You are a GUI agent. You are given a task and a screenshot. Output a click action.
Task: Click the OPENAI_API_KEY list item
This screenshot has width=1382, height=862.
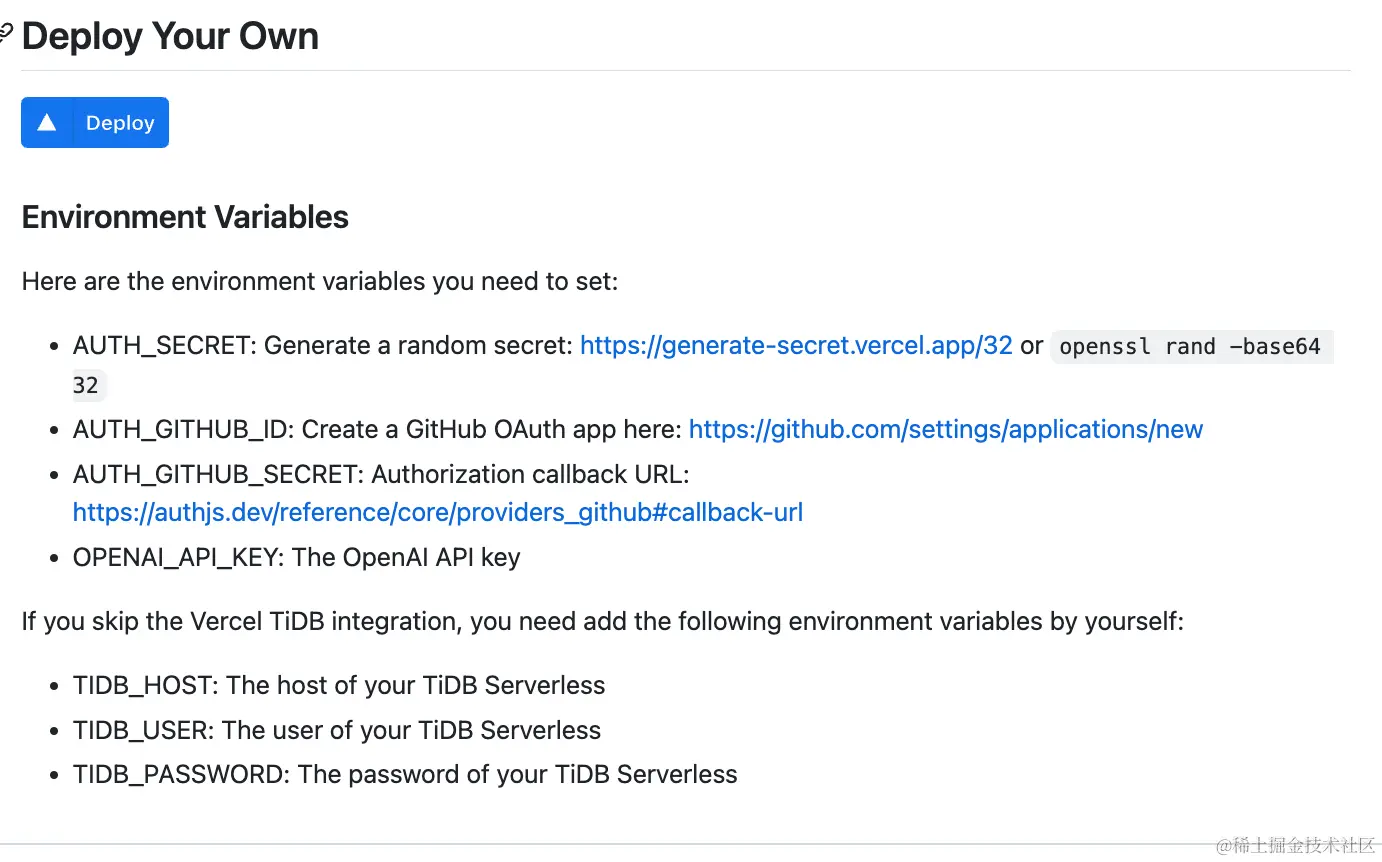[296, 557]
